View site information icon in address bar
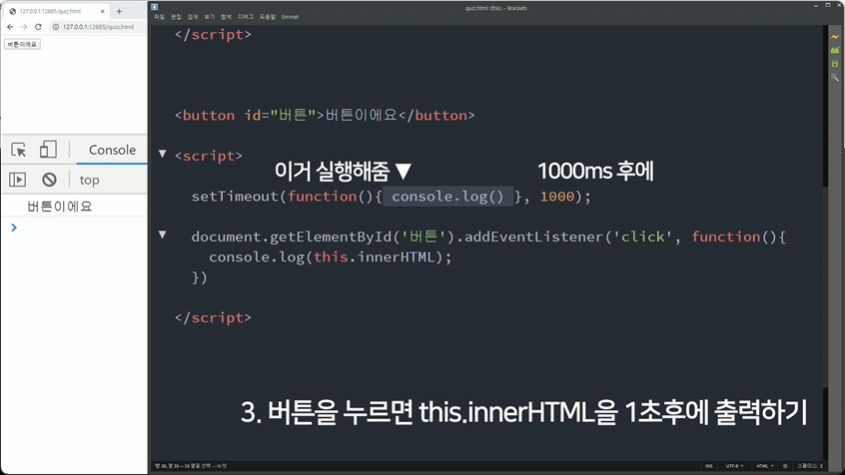The height and width of the screenshot is (475, 845). point(56,26)
